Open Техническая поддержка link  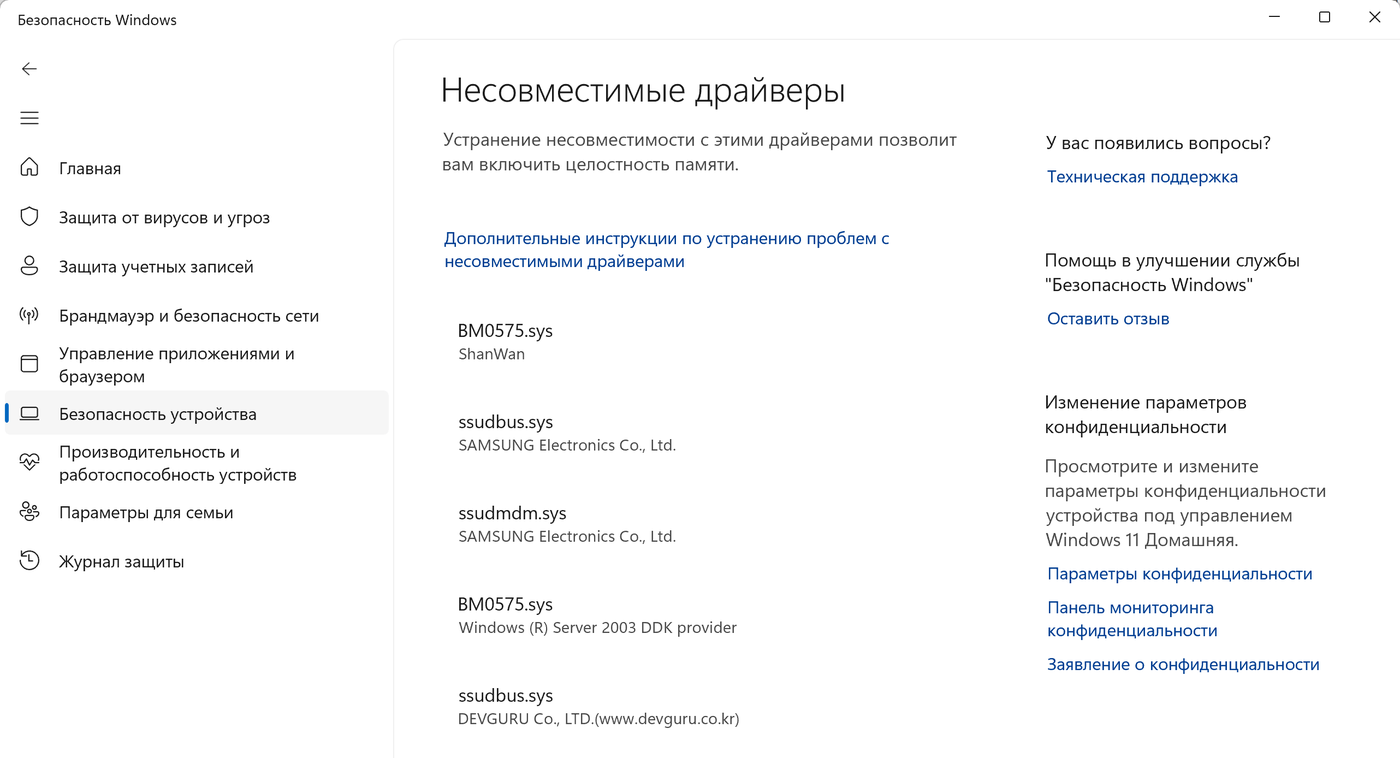1142,177
